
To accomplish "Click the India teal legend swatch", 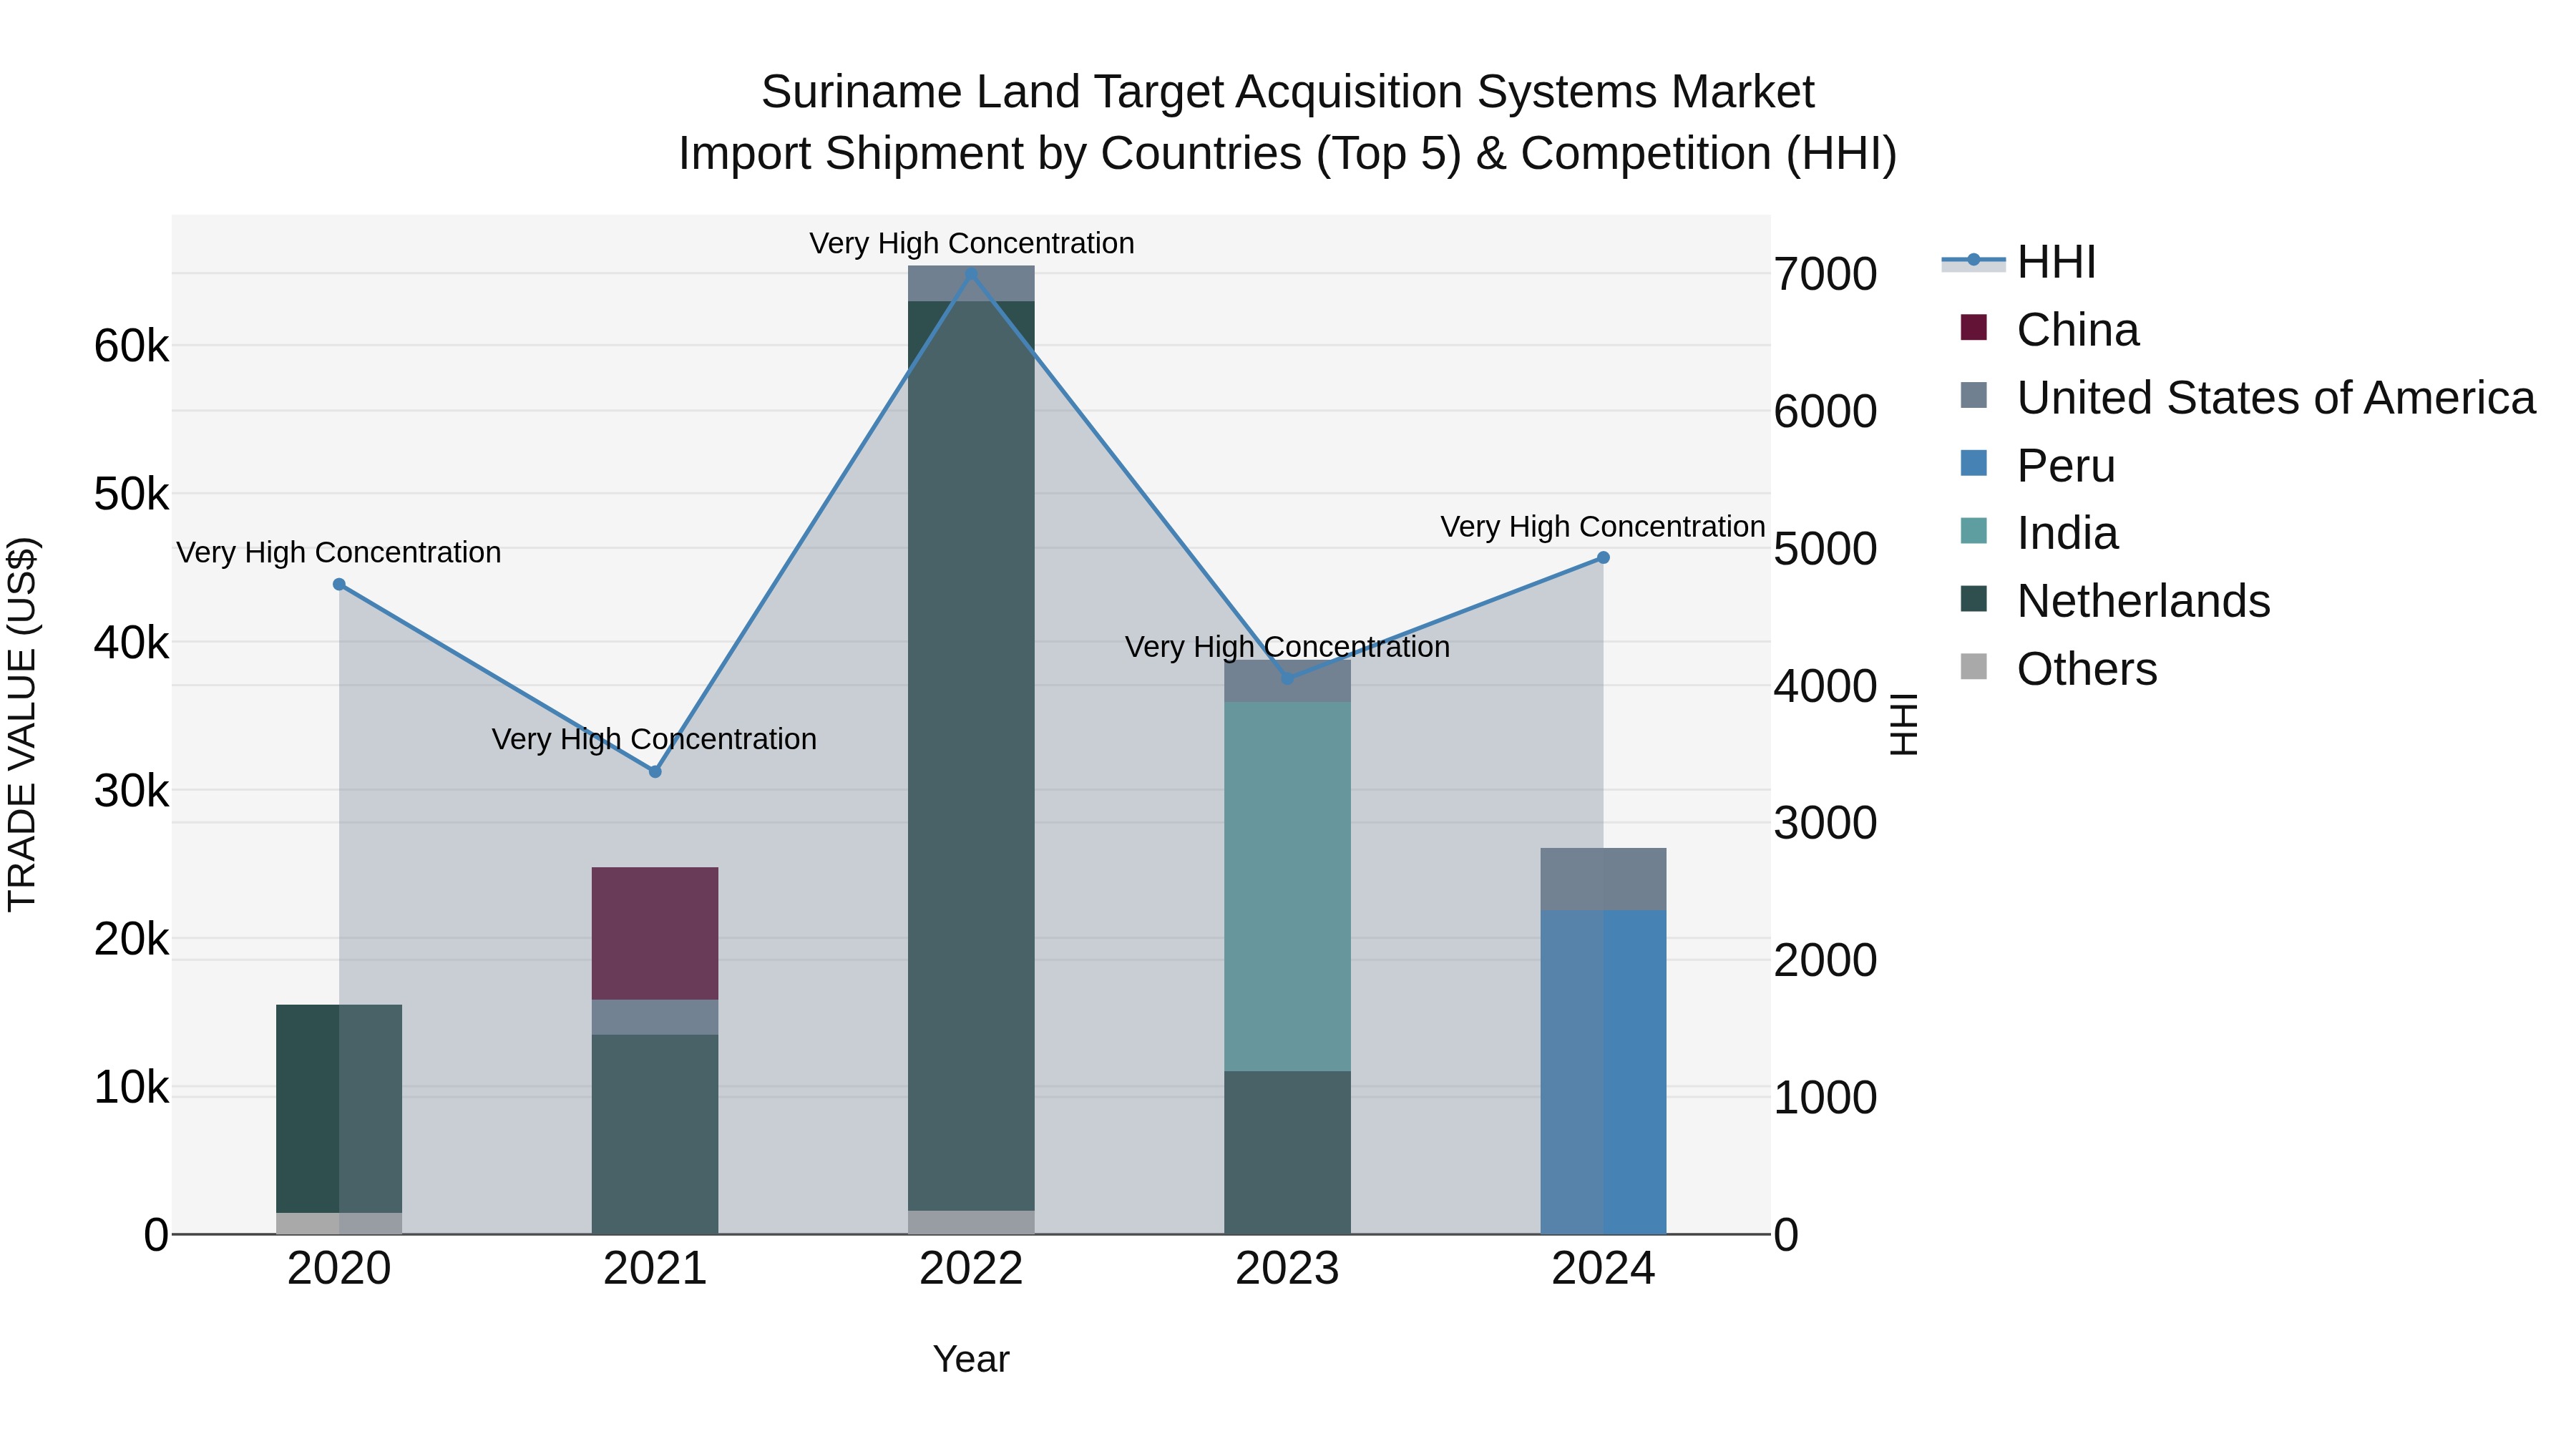I will click(x=1974, y=531).
